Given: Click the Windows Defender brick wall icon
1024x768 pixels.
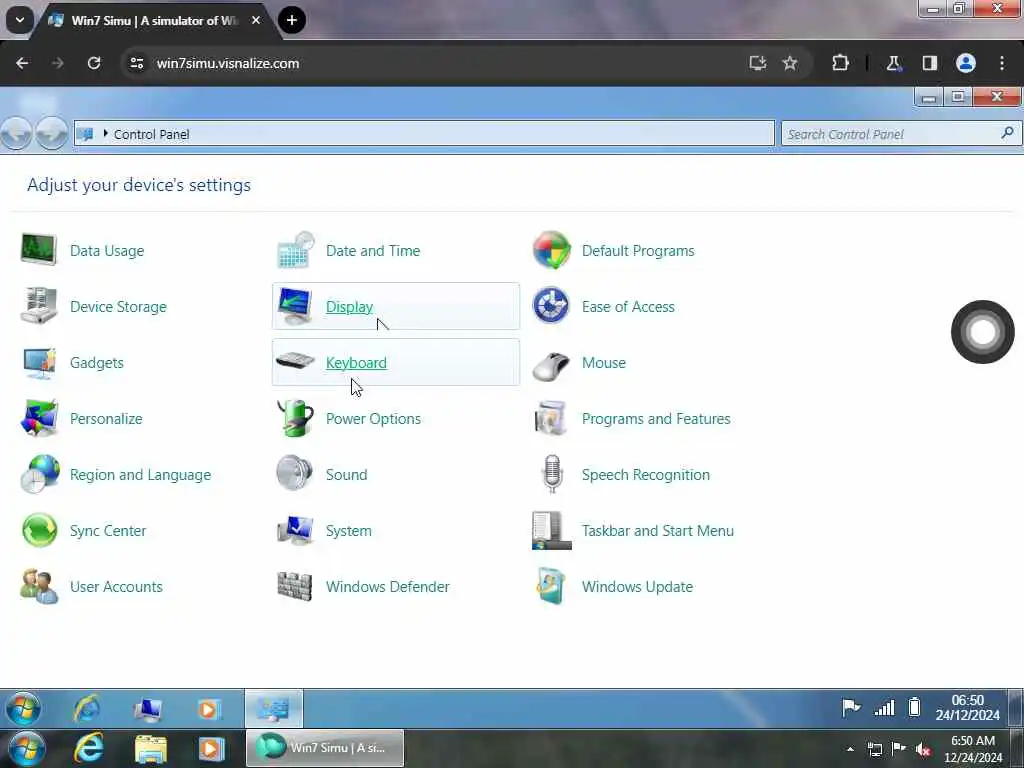Looking at the screenshot, I should tap(295, 586).
